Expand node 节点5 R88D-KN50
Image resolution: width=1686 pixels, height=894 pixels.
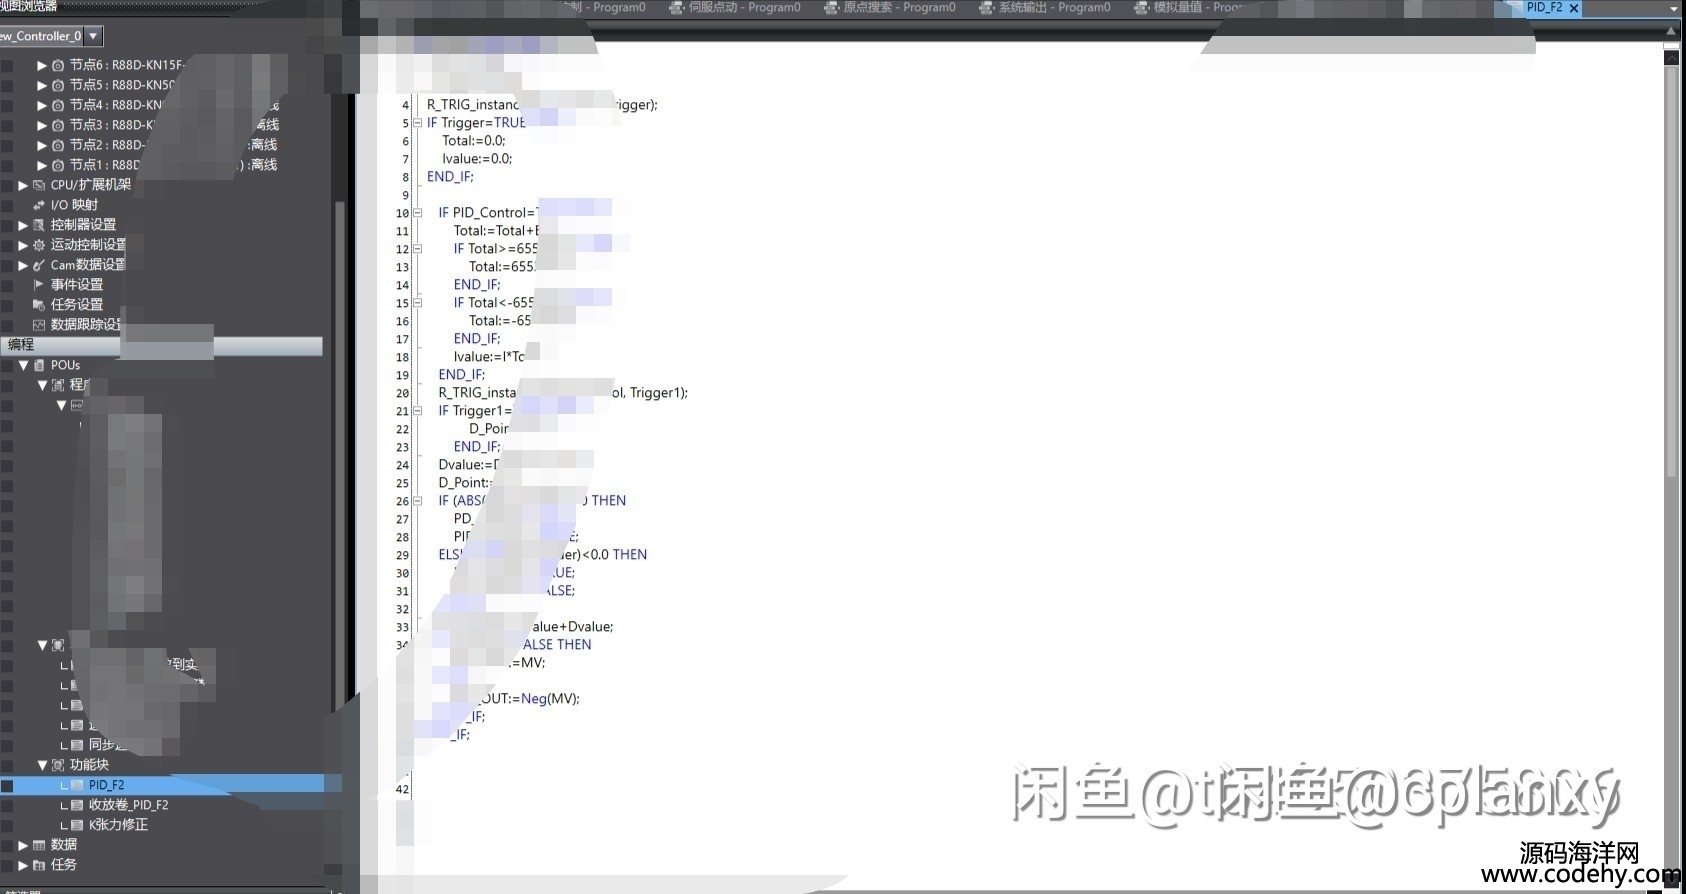click(x=42, y=85)
